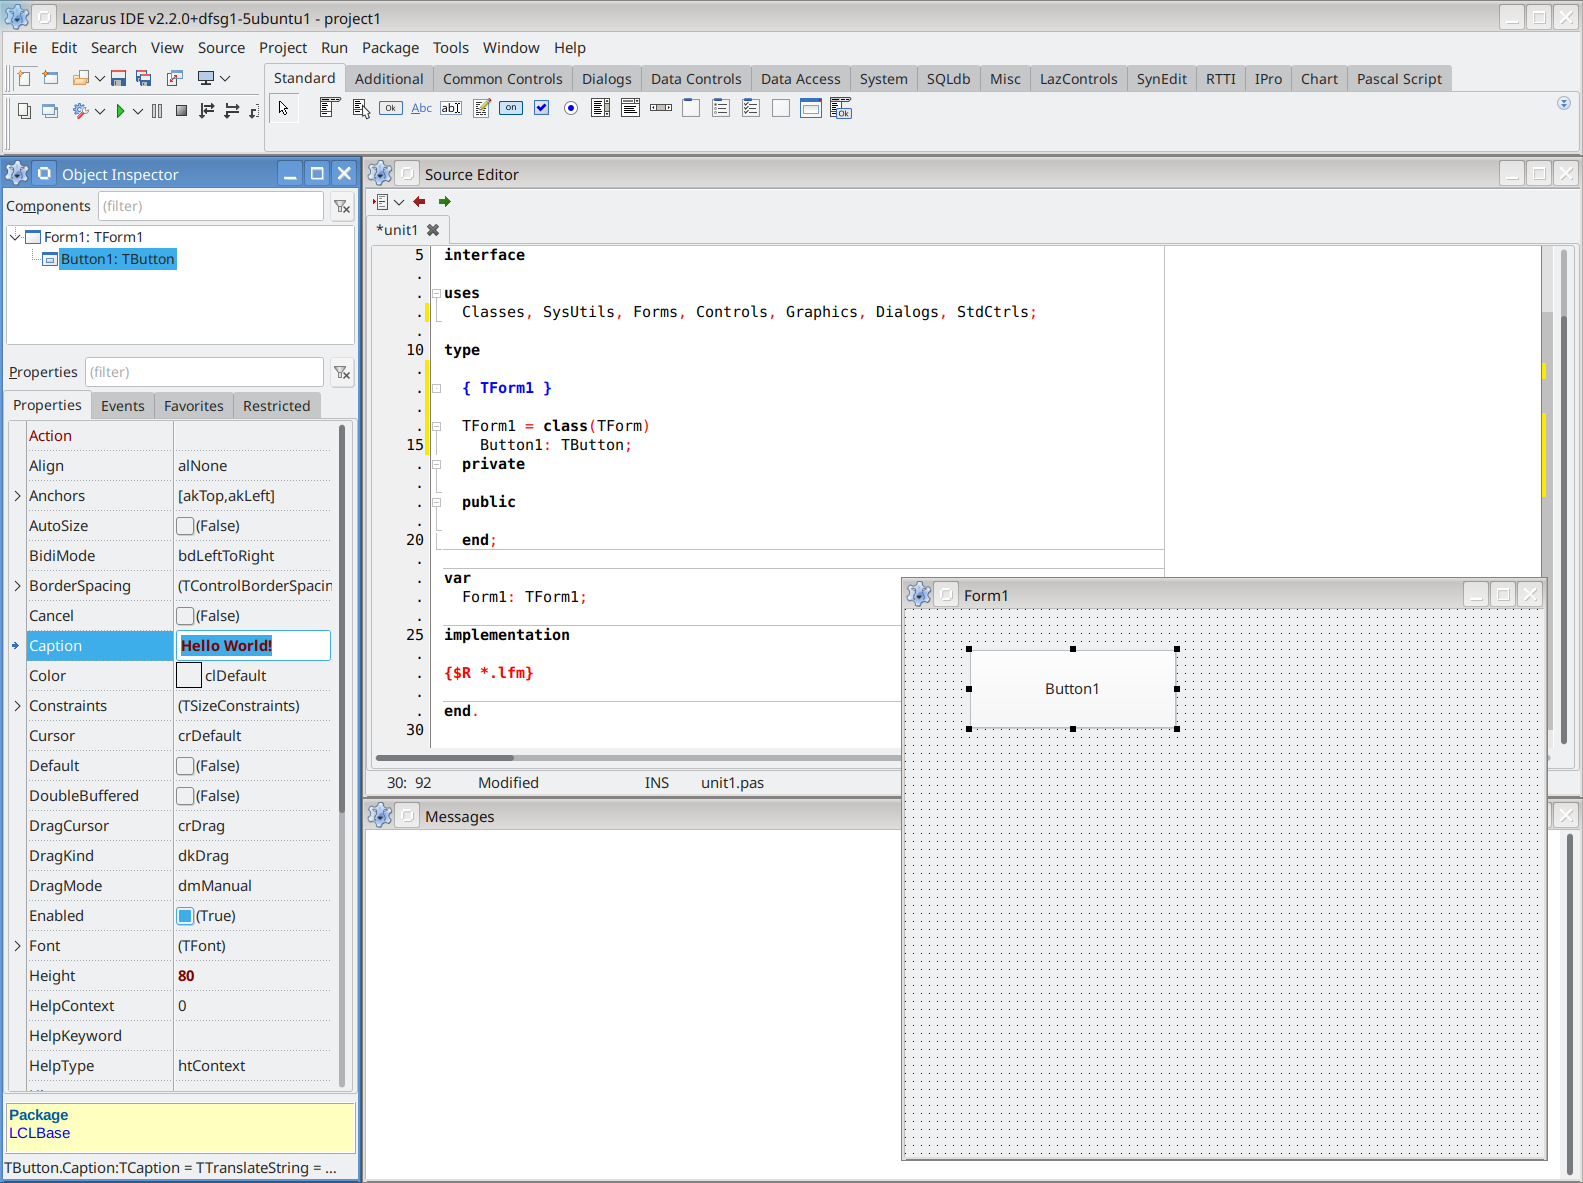1583x1183 pixels.
Task: Expand the BorderSpacing property
Action: coord(17,586)
